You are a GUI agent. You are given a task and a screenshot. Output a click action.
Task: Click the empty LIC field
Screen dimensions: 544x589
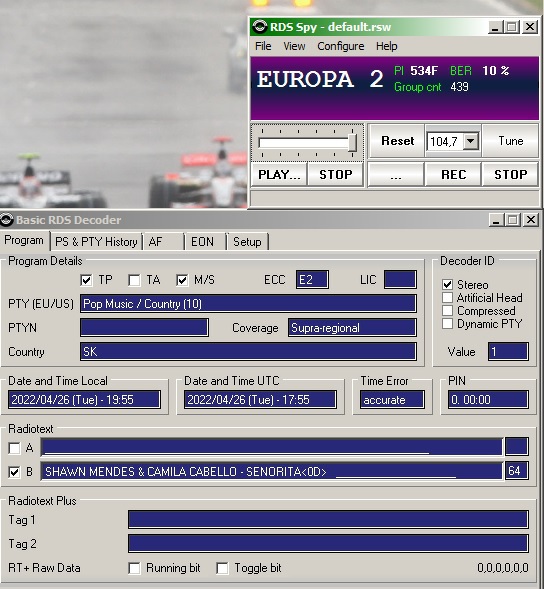pyautogui.click(x=400, y=279)
